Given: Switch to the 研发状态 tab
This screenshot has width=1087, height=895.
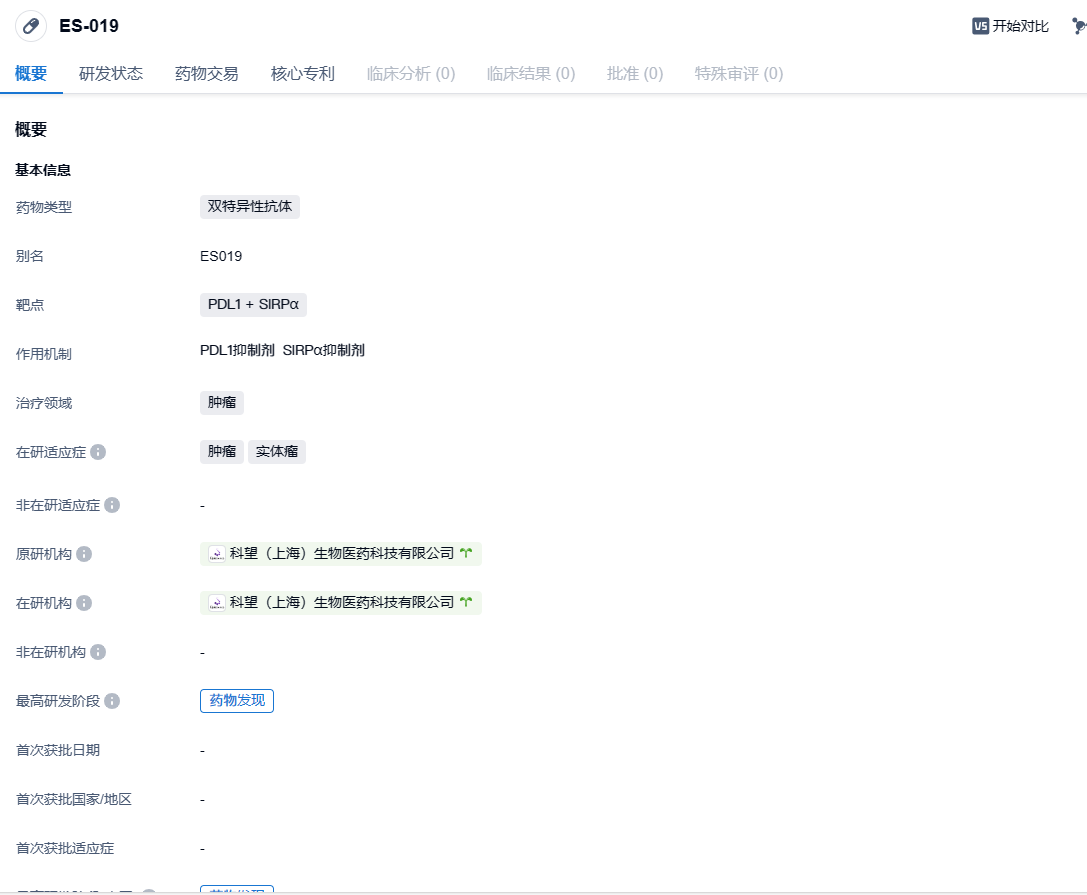Looking at the screenshot, I should (111, 74).
